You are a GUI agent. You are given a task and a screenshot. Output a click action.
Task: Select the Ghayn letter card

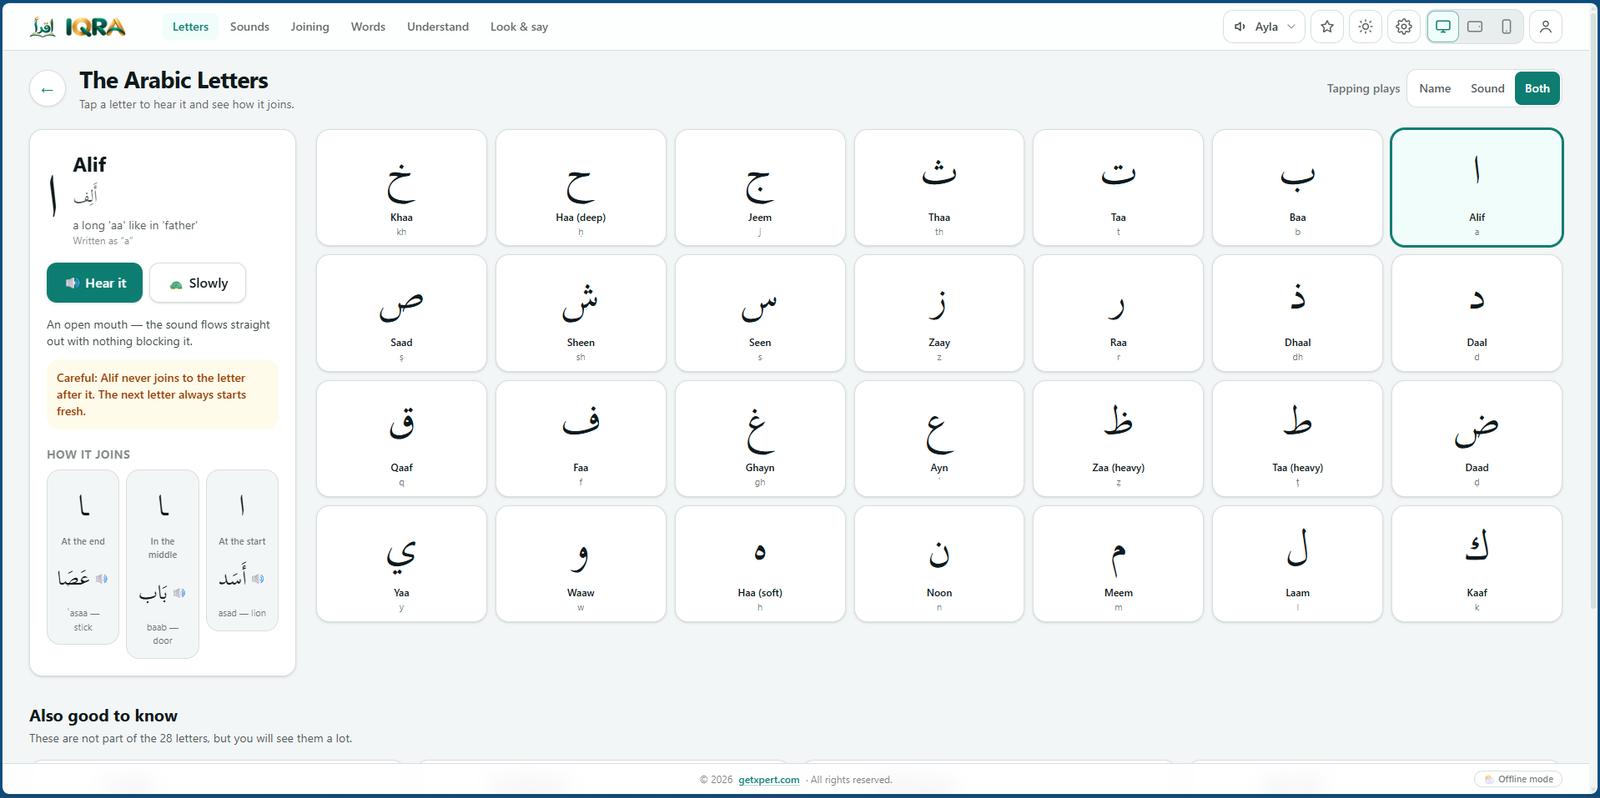760,438
